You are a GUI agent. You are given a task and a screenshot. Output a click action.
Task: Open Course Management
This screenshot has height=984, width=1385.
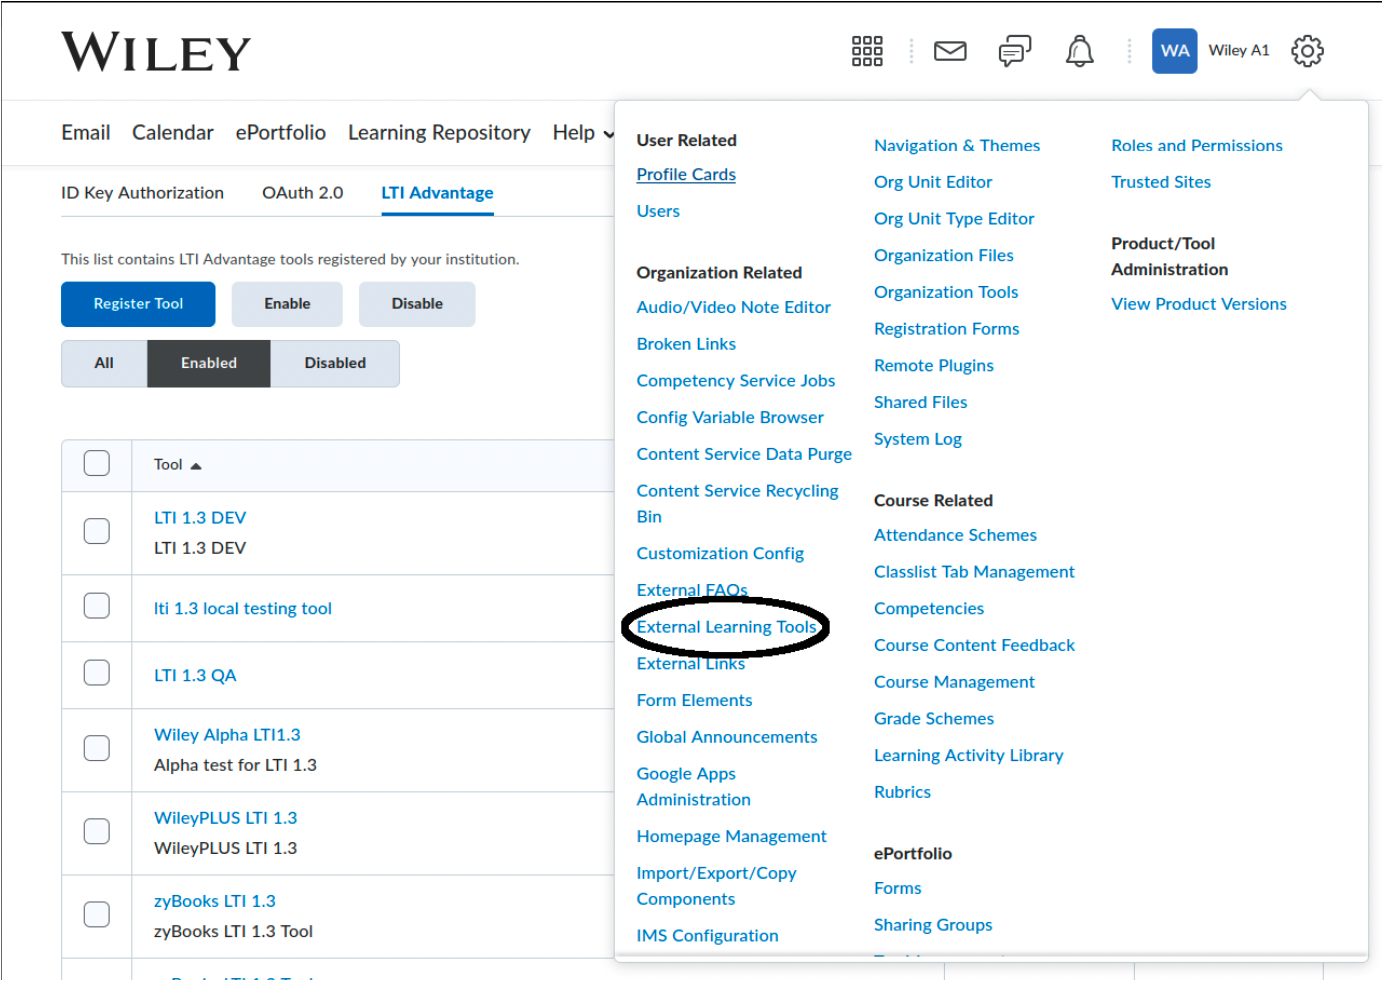(x=954, y=683)
